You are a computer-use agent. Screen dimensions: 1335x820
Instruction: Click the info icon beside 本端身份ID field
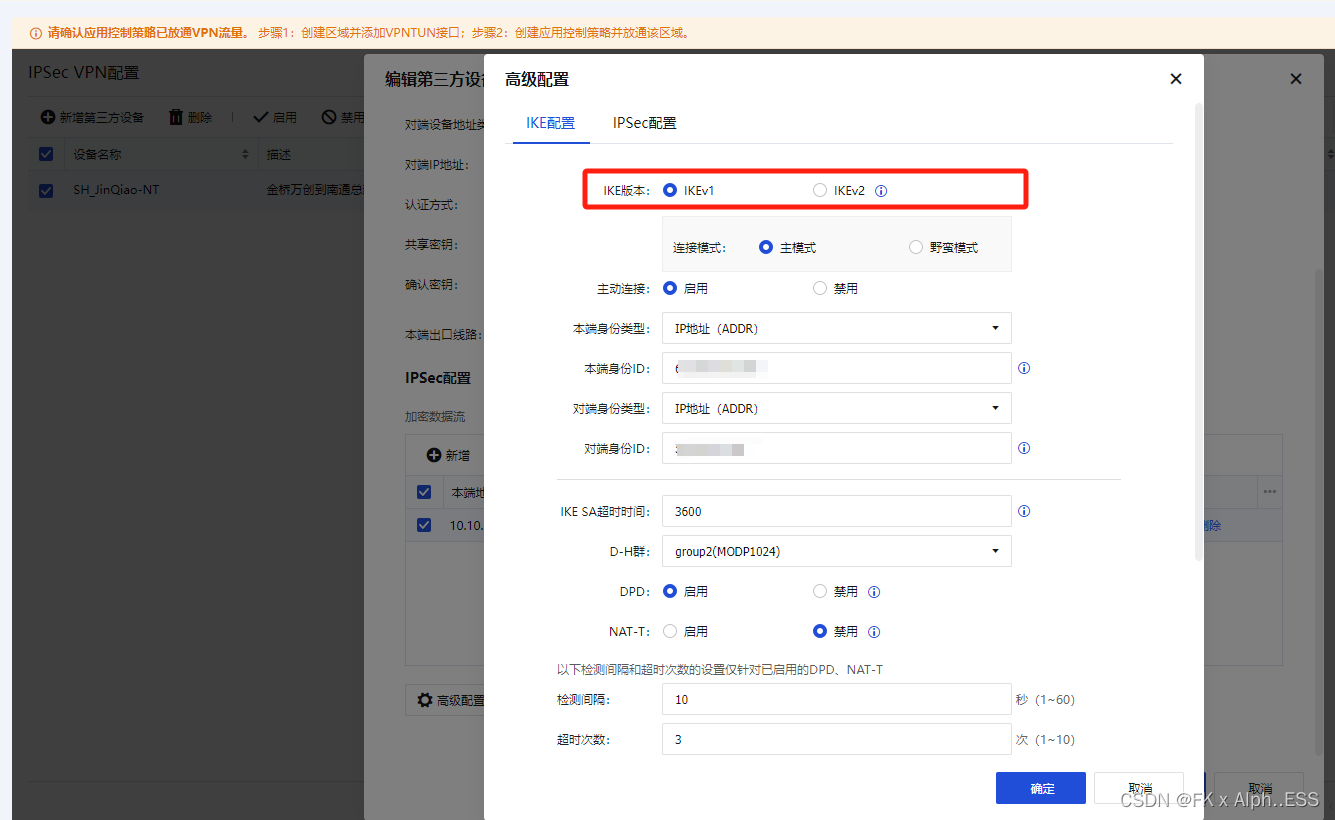[x=1024, y=368]
